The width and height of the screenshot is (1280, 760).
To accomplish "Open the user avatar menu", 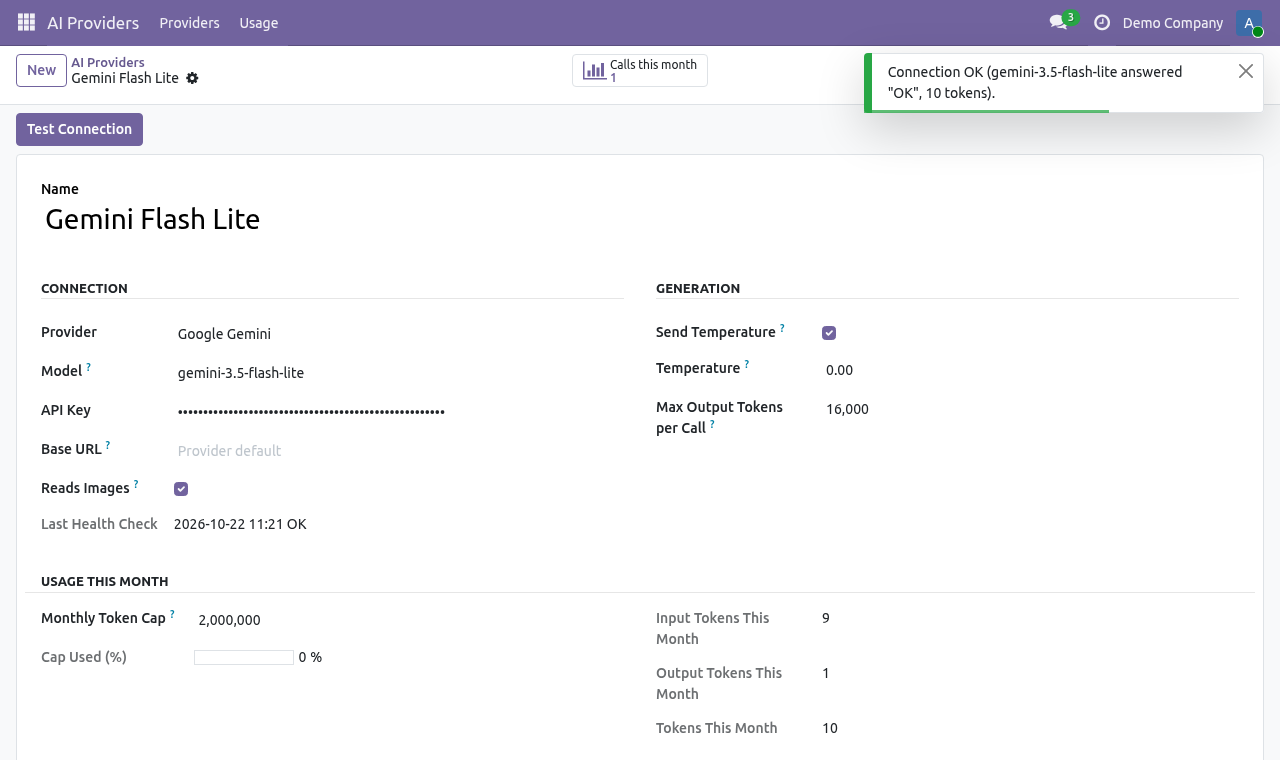I will point(1249,23).
